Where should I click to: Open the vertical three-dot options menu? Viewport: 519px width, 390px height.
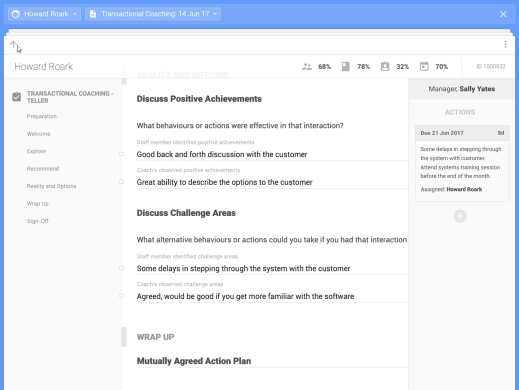pos(505,44)
